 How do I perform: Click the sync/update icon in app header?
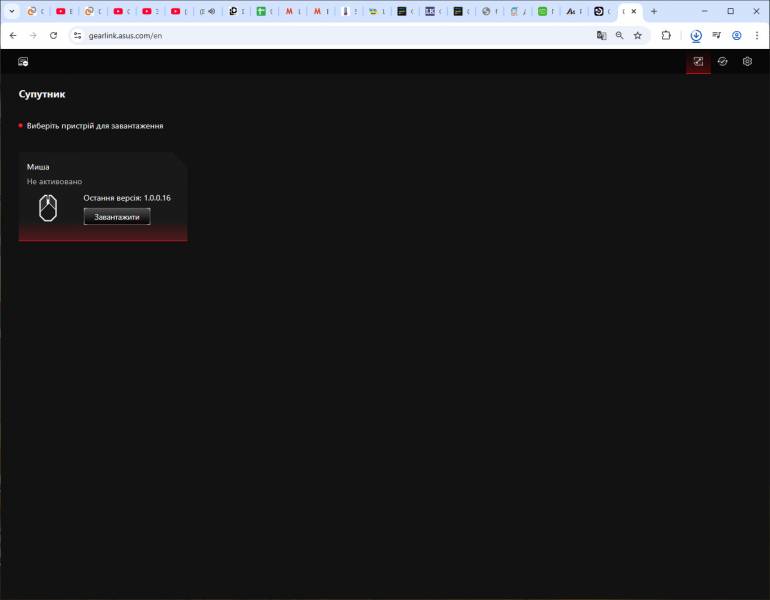click(722, 61)
